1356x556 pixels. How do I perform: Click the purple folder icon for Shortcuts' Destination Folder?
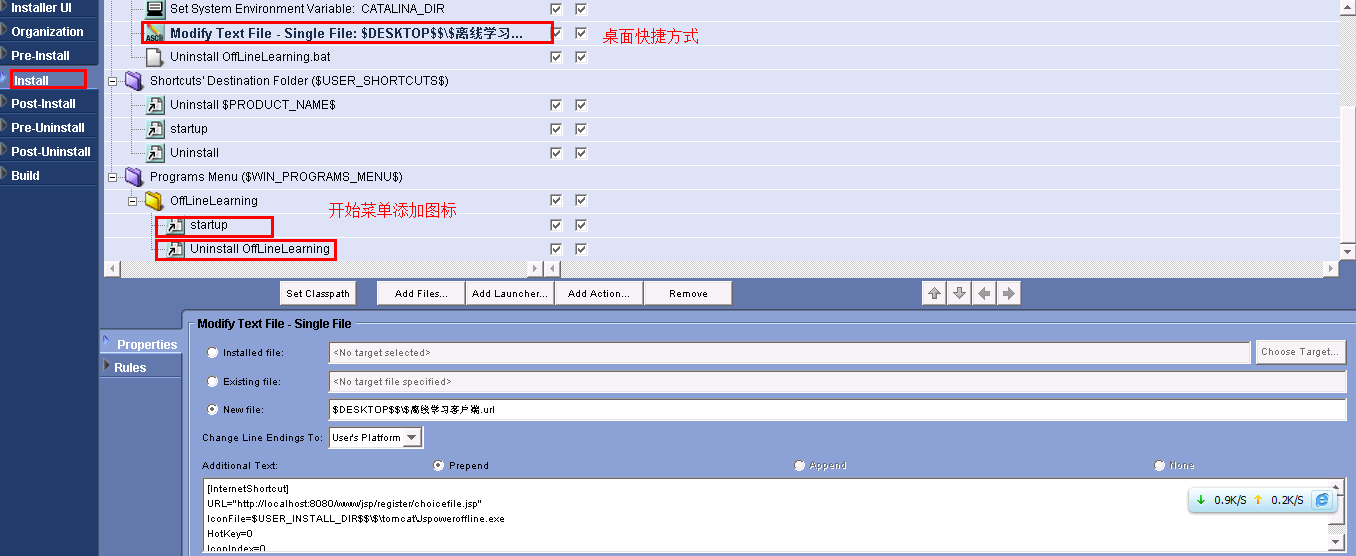point(134,81)
